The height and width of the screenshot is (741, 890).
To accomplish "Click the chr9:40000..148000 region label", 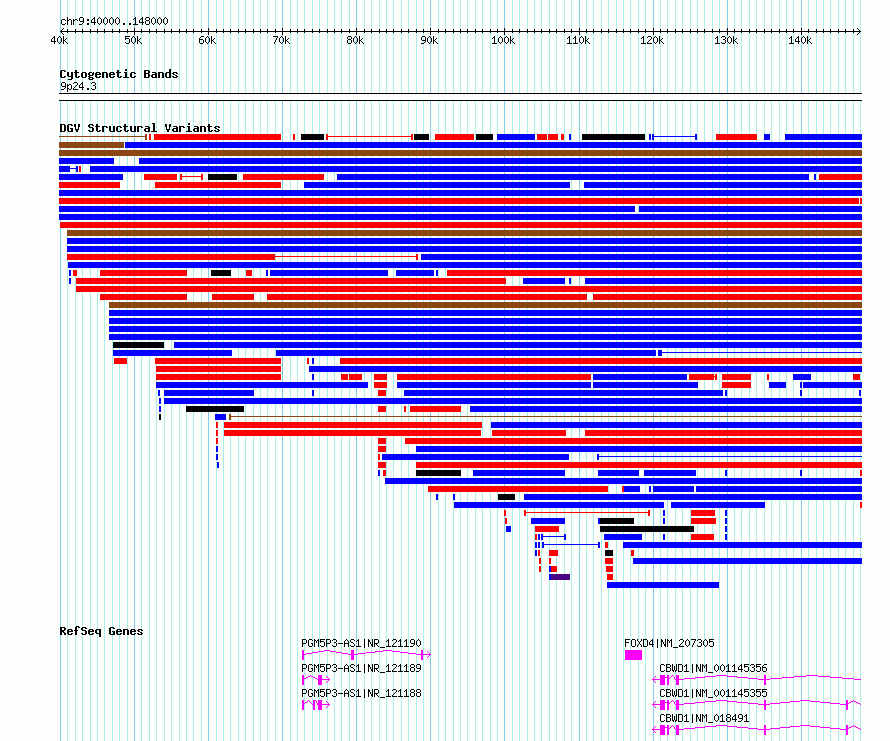I will pyautogui.click(x=114, y=21).
